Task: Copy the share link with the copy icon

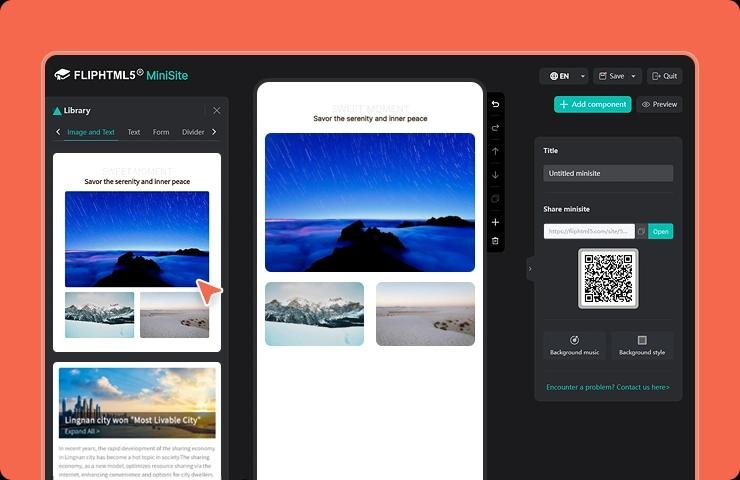Action: point(641,231)
